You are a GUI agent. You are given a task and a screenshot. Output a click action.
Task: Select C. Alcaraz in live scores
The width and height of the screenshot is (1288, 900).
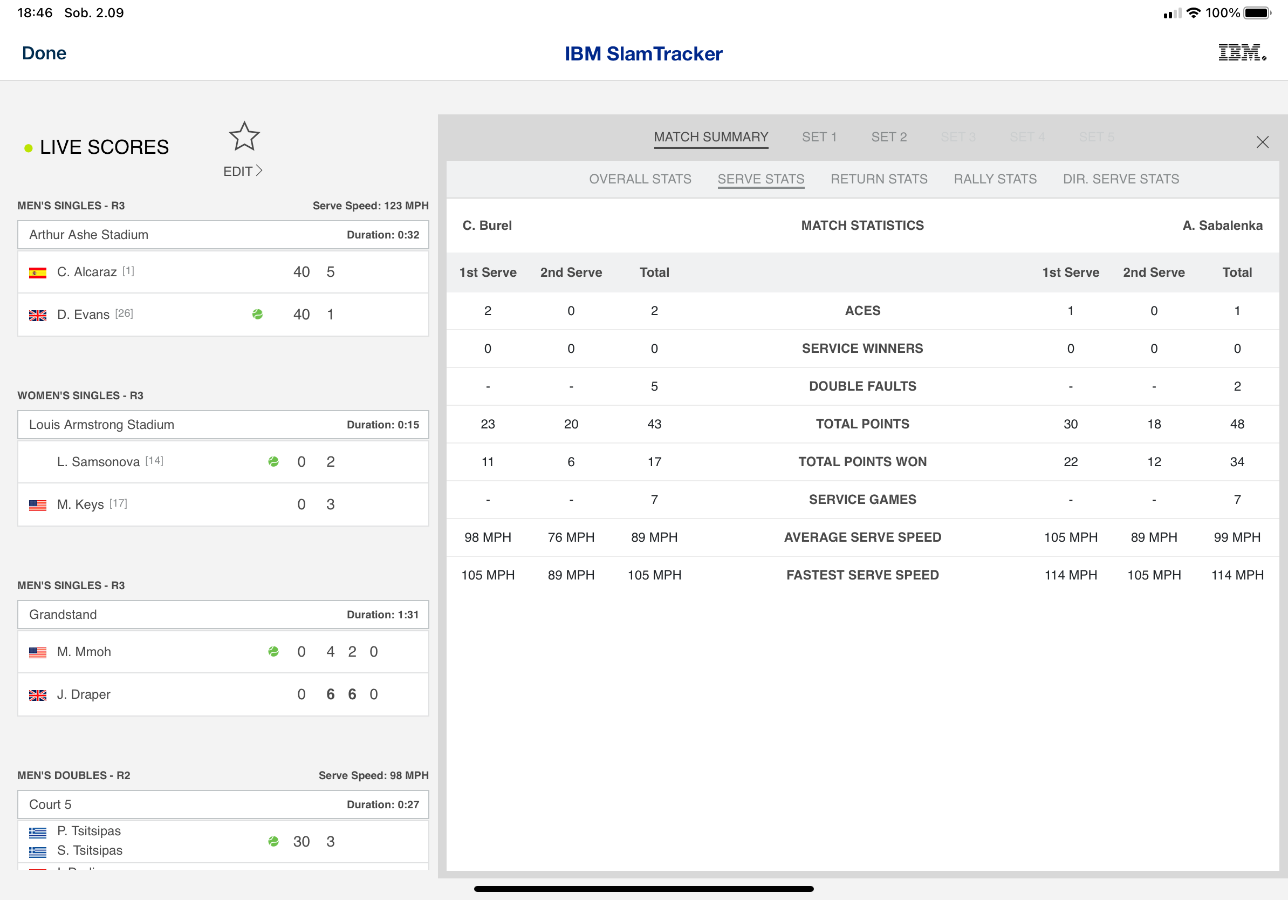pyautogui.click(x=223, y=272)
